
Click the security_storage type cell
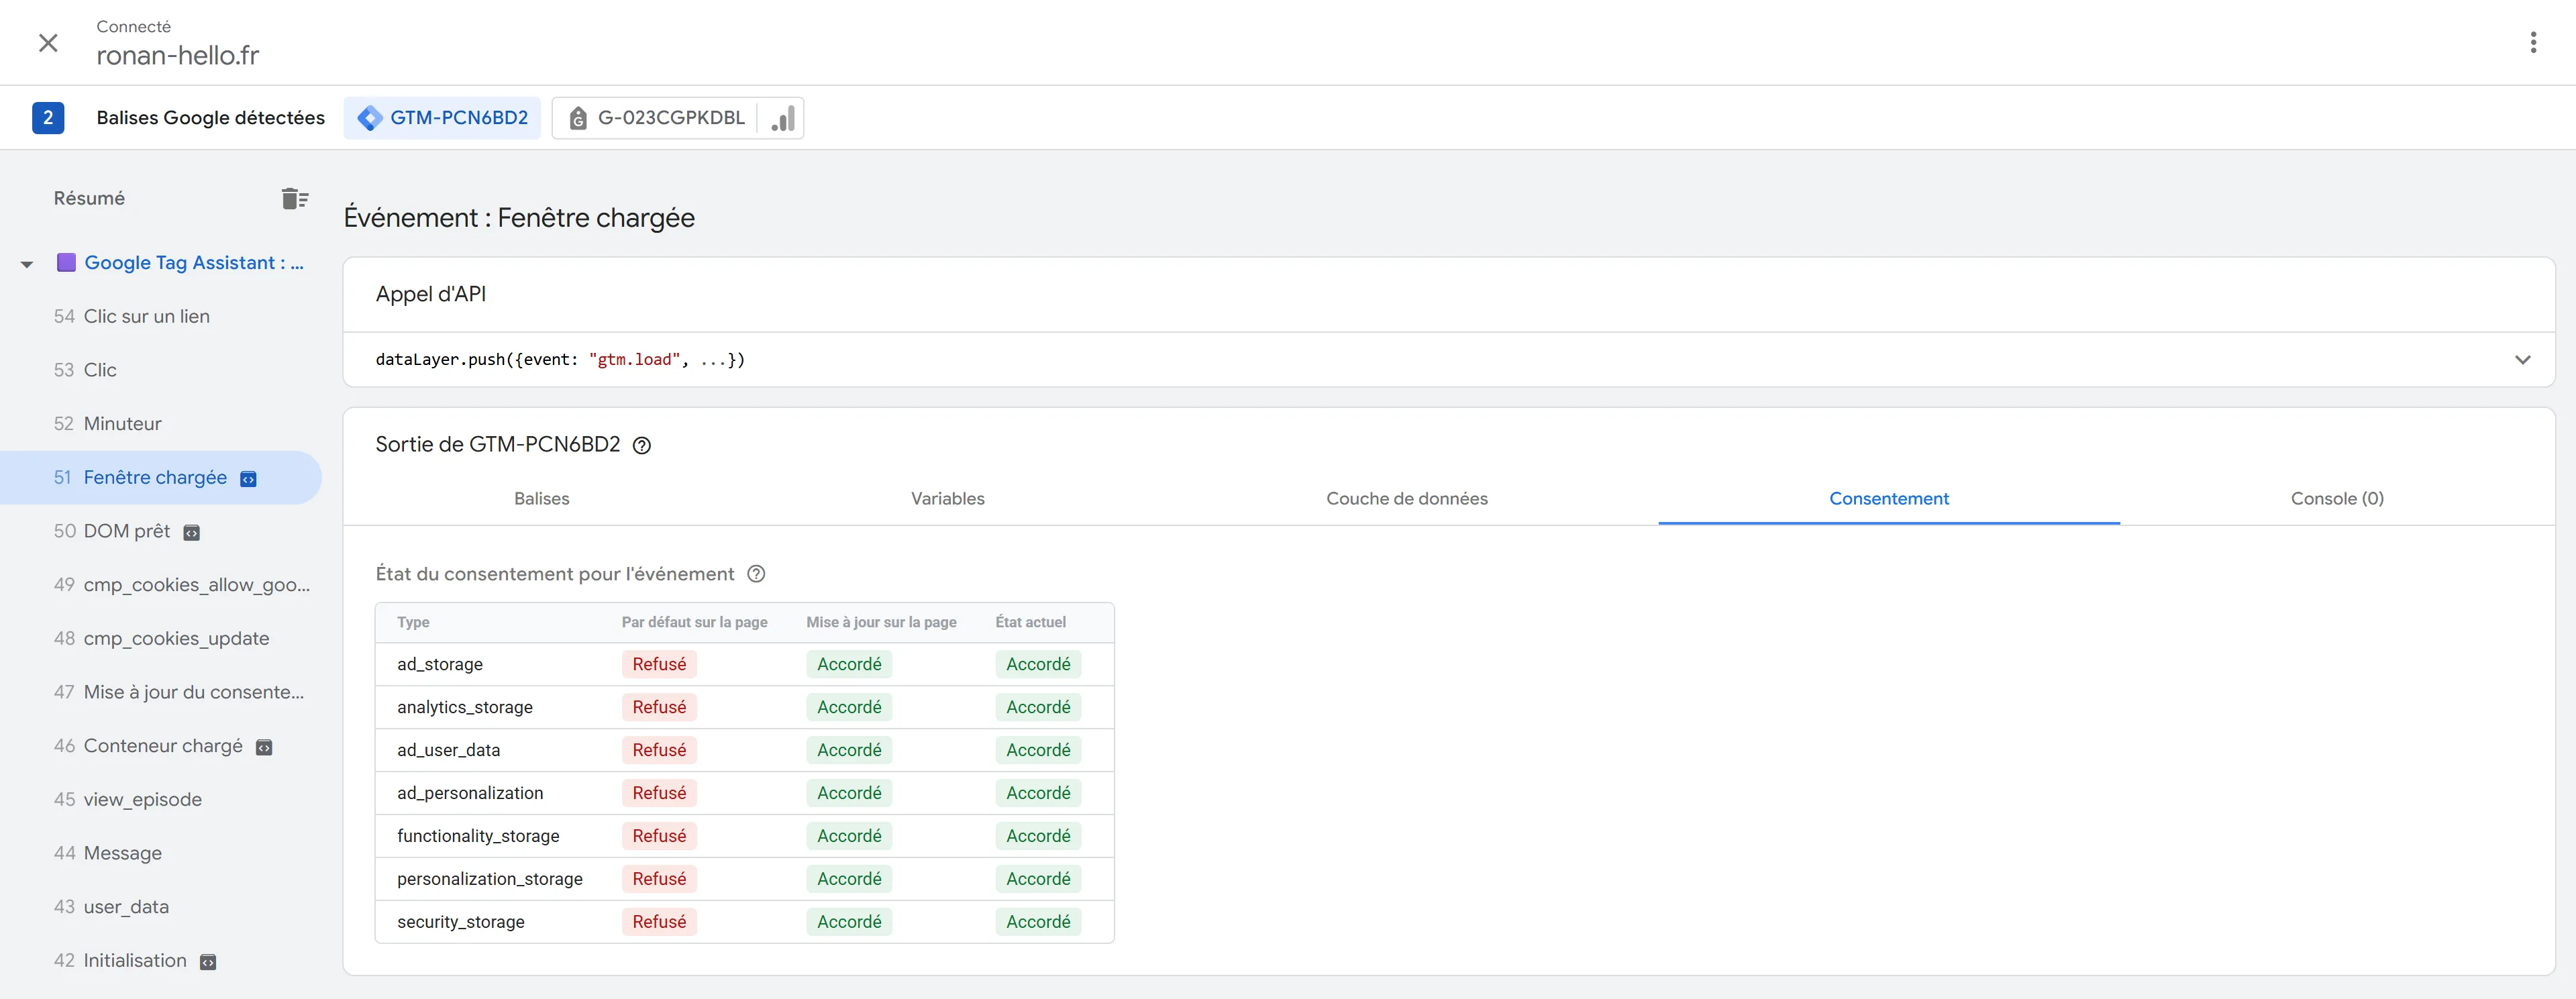click(461, 922)
